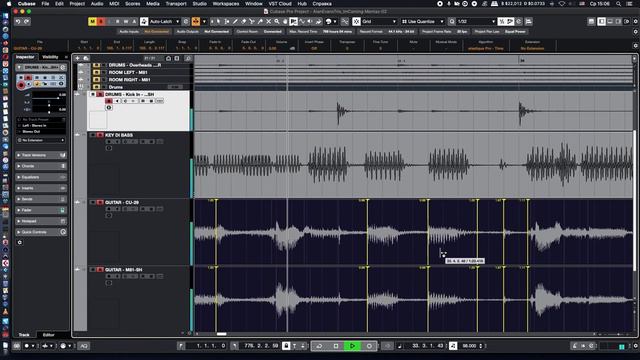The height and width of the screenshot is (360, 640).
Task: Click the green Play button
Action: (352, 346)
